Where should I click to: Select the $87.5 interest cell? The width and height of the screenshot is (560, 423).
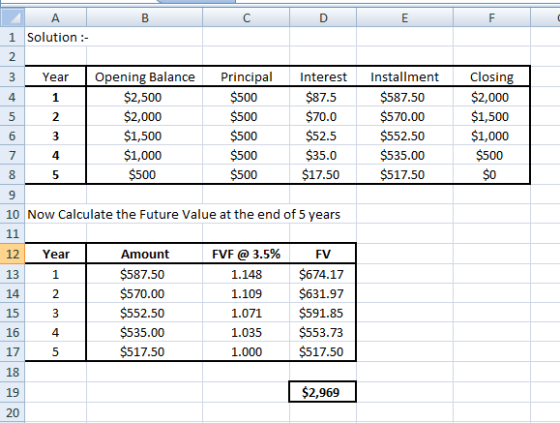(323, 97)
